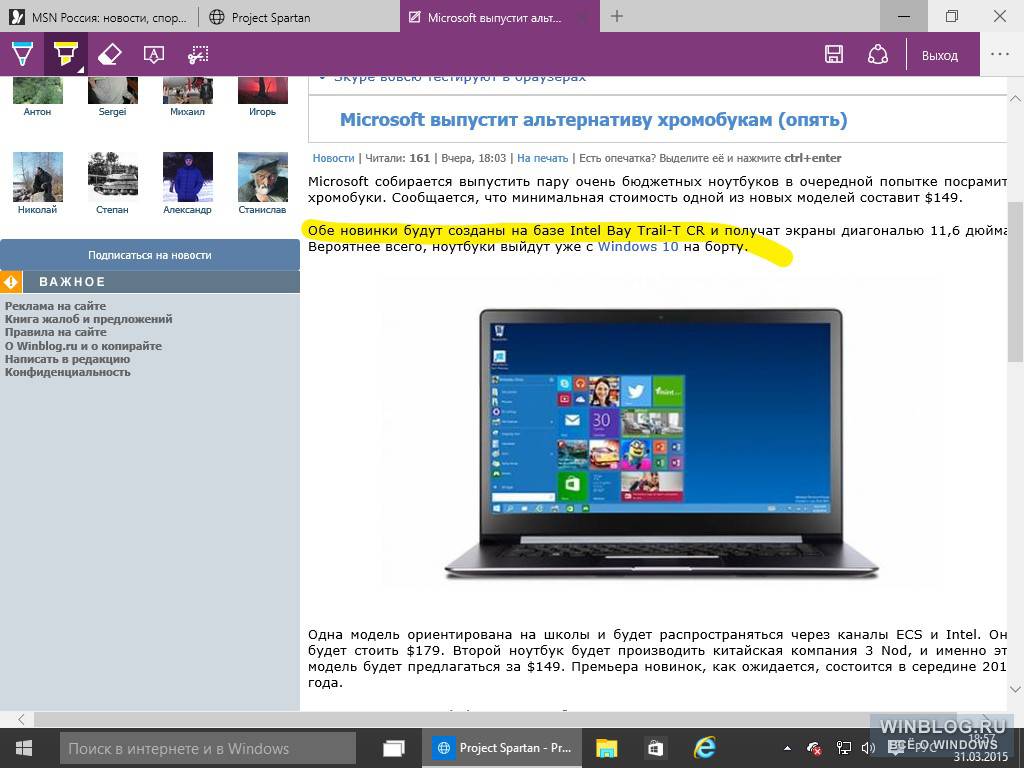
Task: Open О Winblog.ru и о копирайте link
Action: 83,346
